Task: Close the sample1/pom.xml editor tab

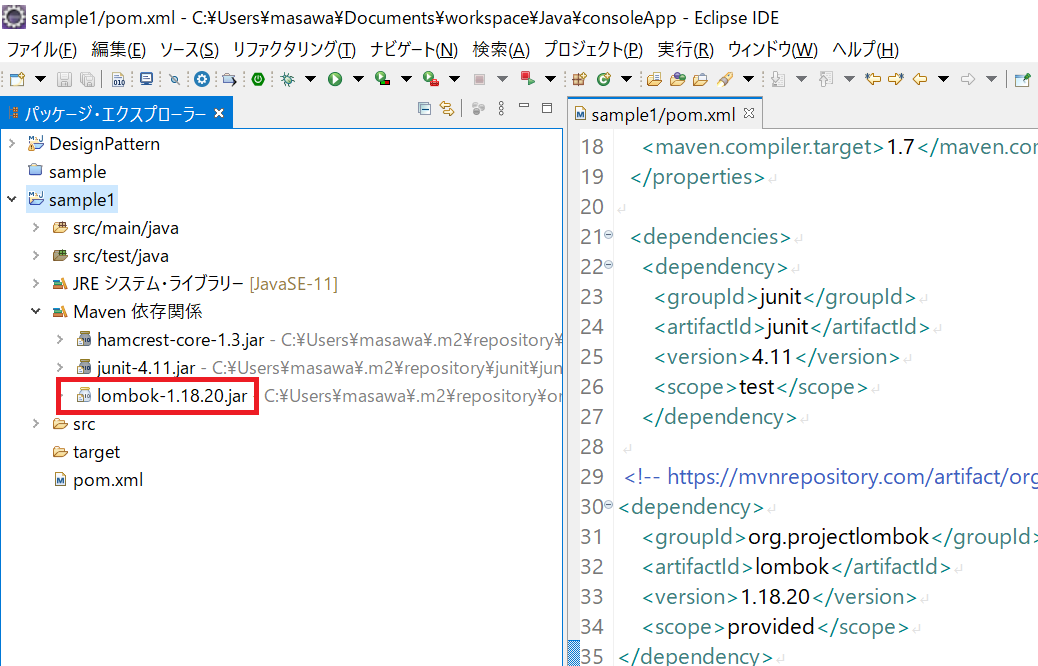Action: tap(749, 113)
